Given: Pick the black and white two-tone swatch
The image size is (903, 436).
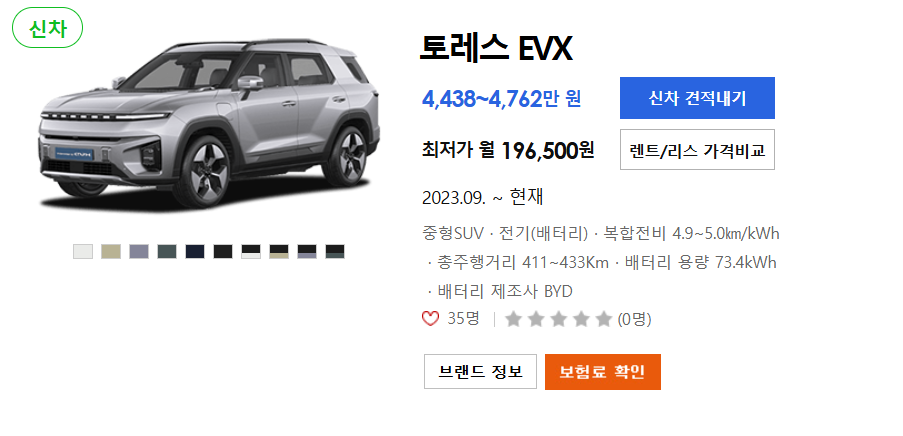Looking at the screenshot, I should [x=251, y=252].
